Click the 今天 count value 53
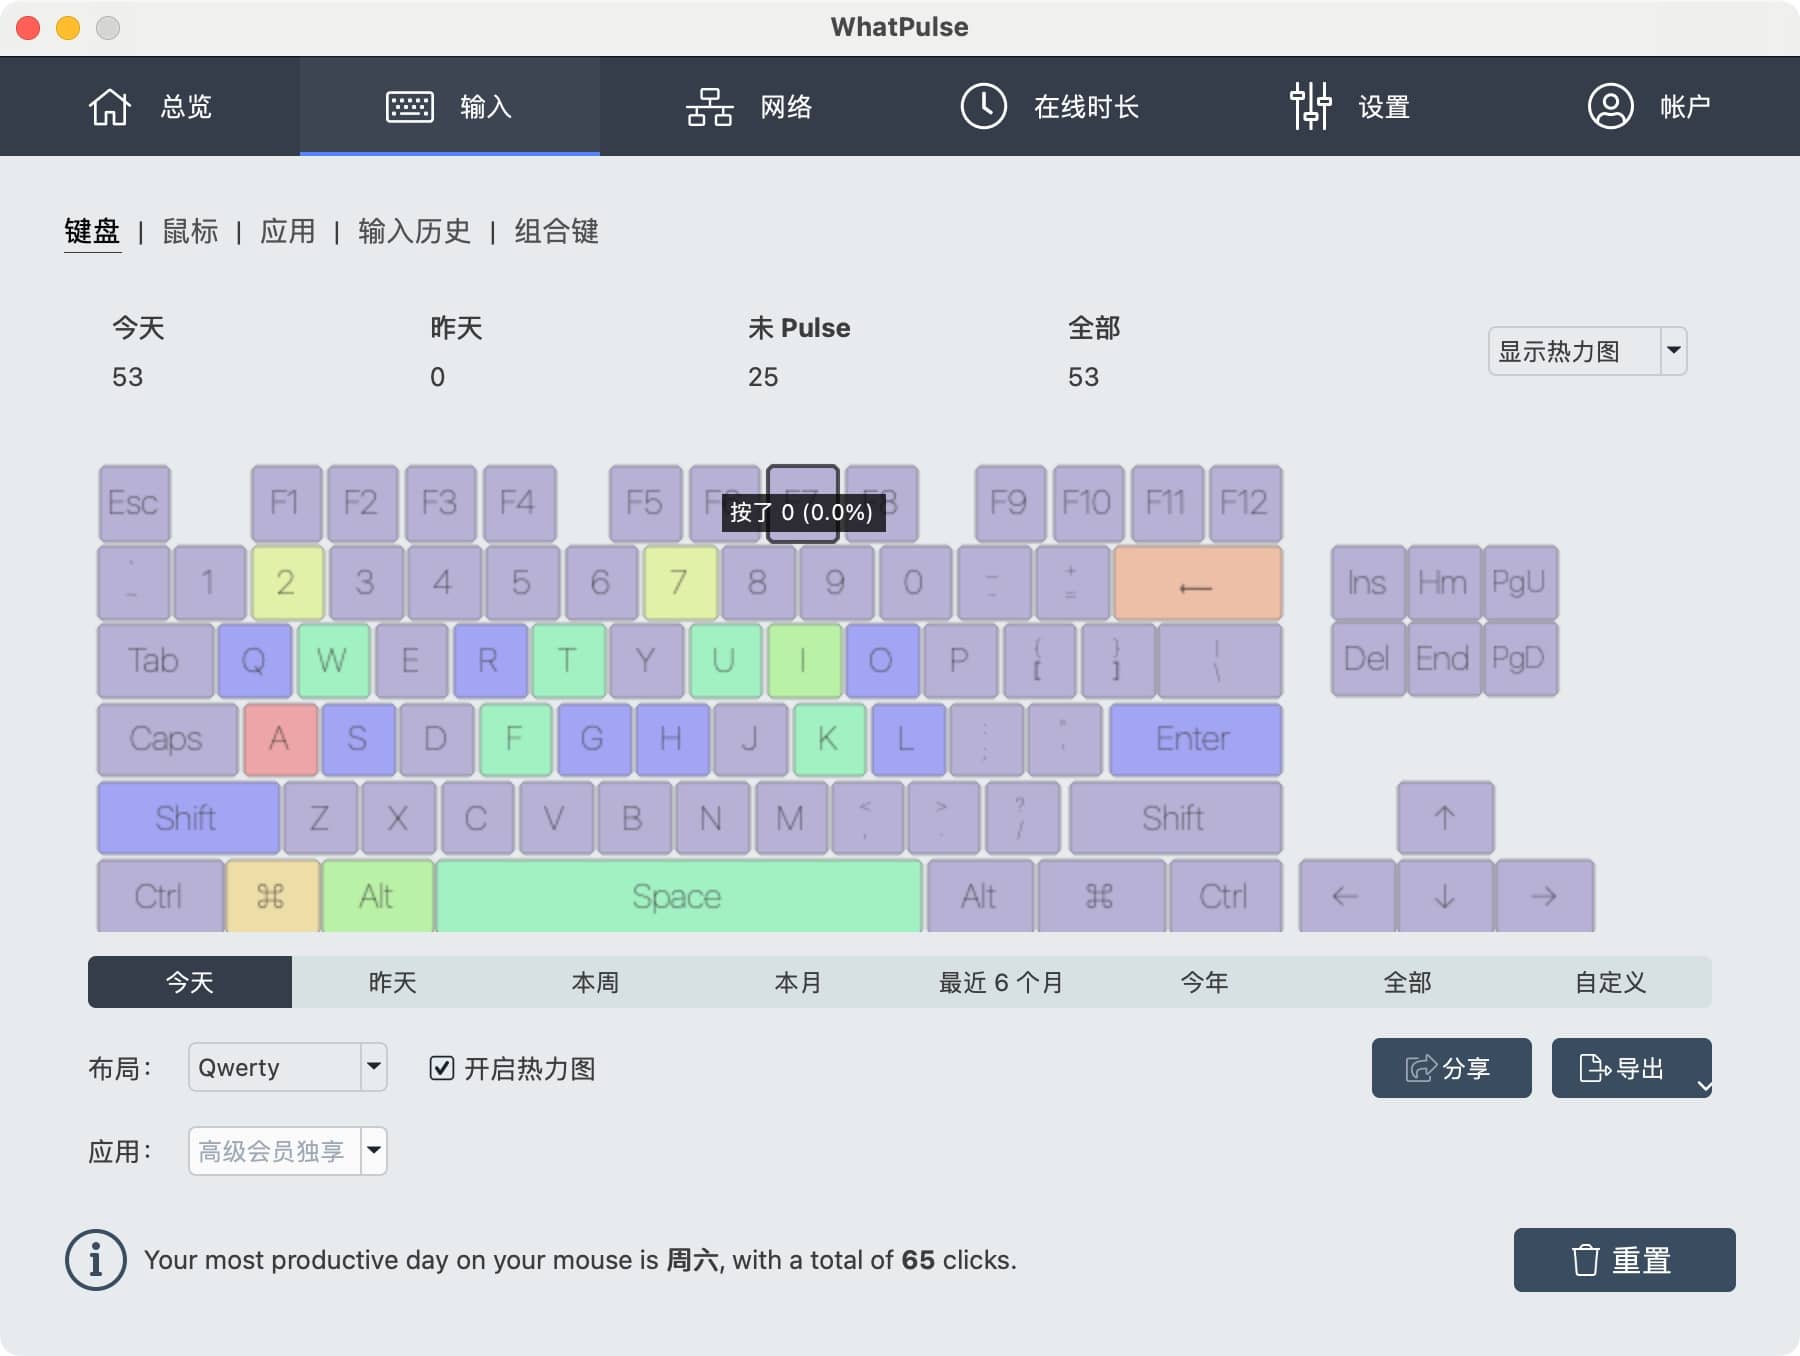Image resolution: width=1800 pixels, height=1356 pixels. [127, 377]
